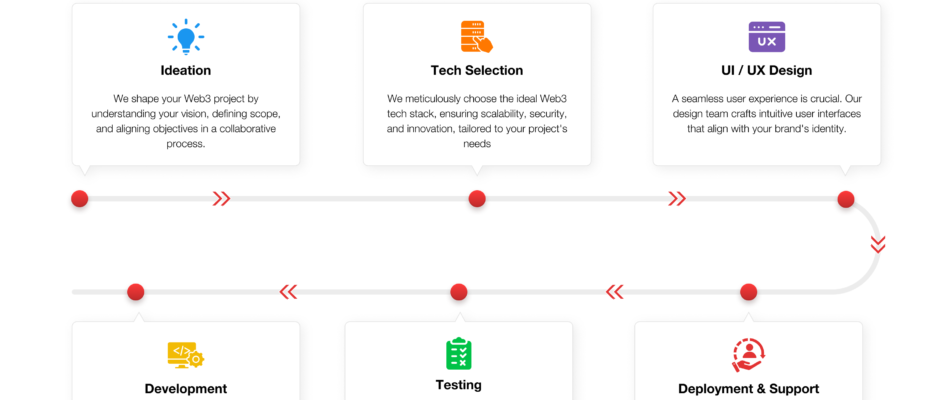The image size is (940, 400).
Task: Click left chevrons between Testing and Development
Action: pyautogui.click(x=288, y=292)
